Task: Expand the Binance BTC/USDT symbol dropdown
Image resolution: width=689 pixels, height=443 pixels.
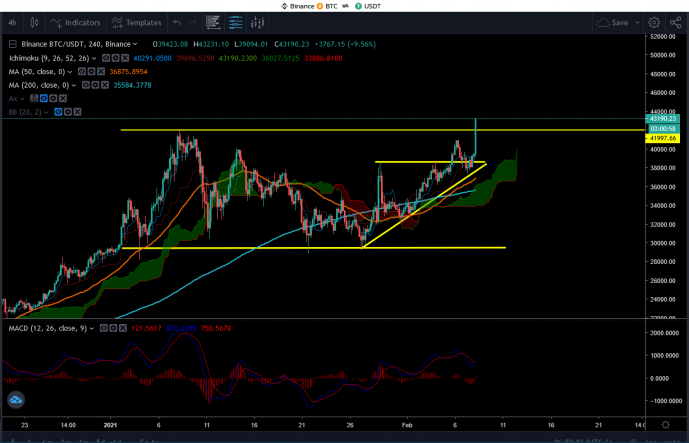Action: coord(135,44)
